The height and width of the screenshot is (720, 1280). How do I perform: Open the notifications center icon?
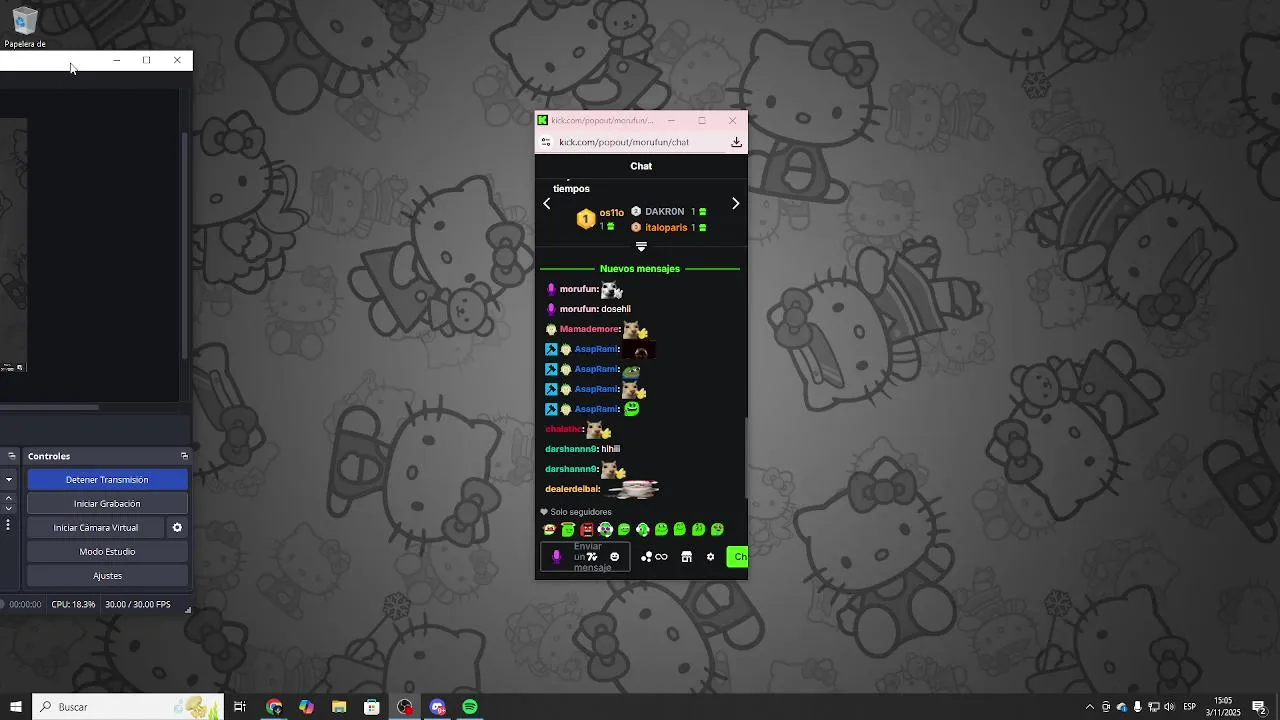pos(1260,707)
